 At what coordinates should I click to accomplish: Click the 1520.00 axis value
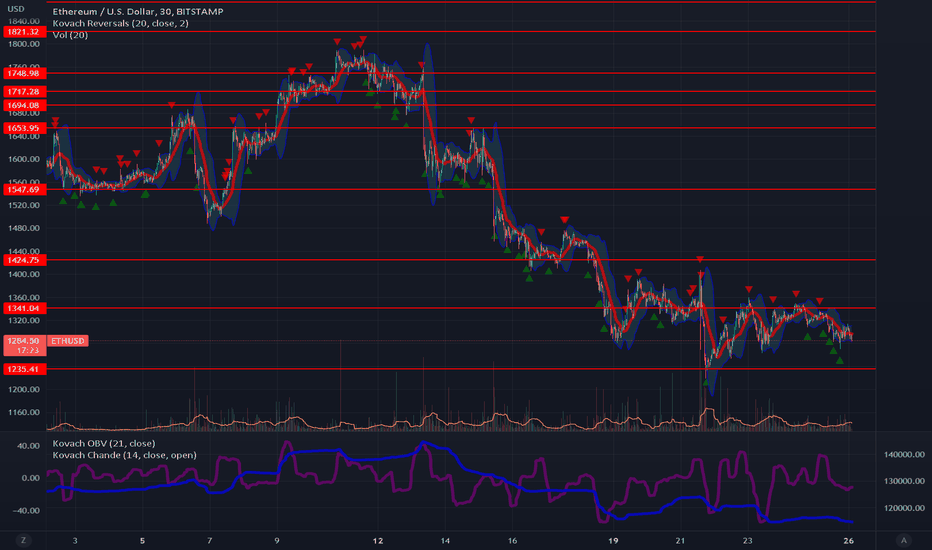24,205
